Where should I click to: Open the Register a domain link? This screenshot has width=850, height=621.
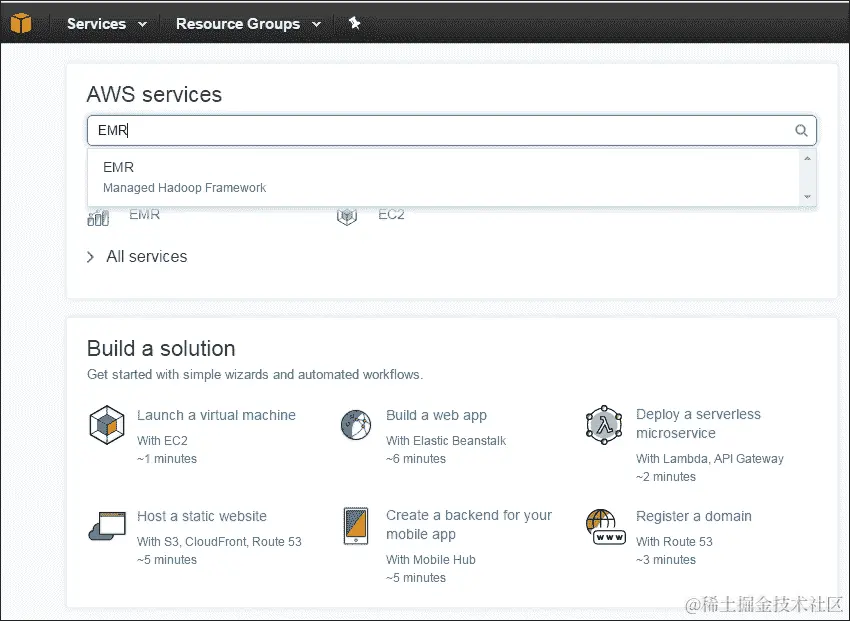pyautogui.click(x=694, y=516)
